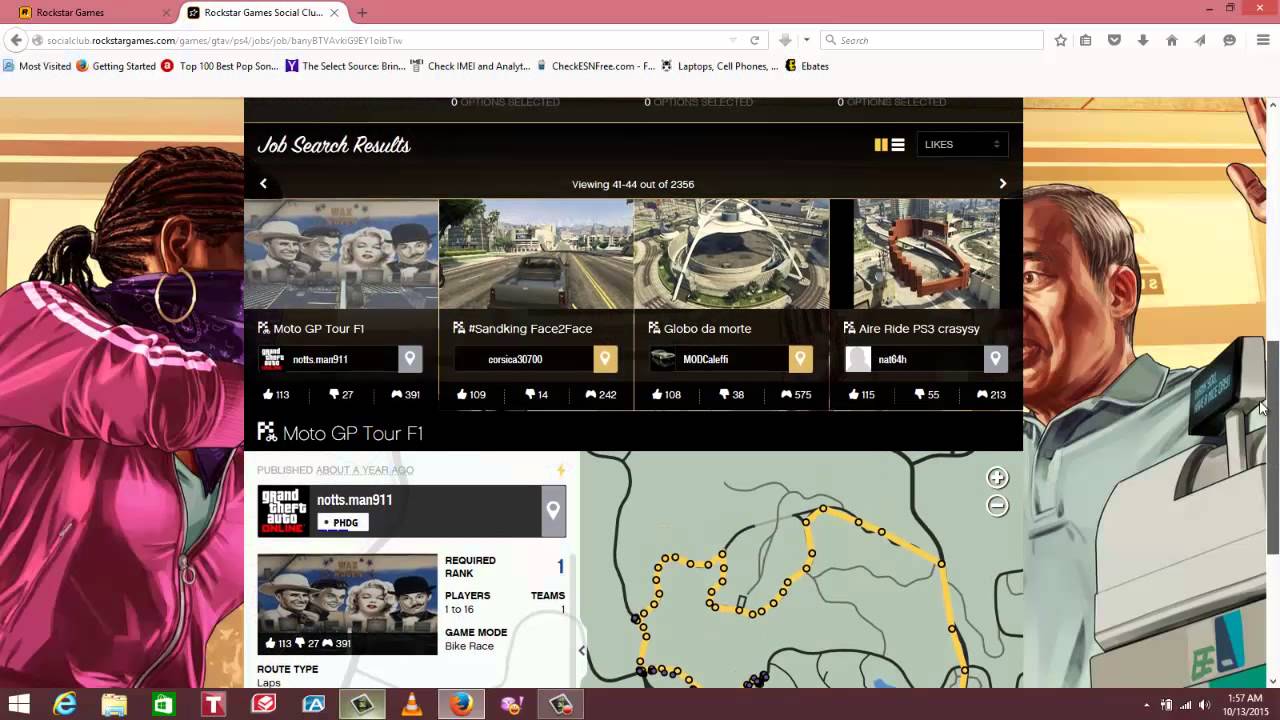
Task: Click the Aire Ride PS3 crasysy title
Action: (919, 328)
